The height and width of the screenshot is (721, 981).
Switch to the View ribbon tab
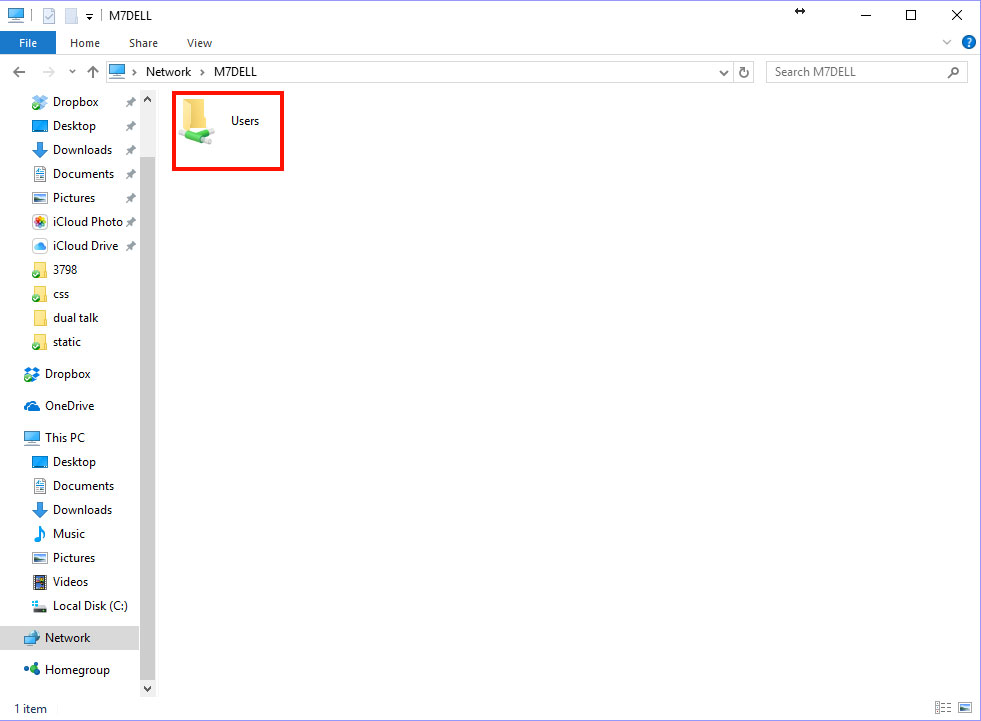(199, 43)
